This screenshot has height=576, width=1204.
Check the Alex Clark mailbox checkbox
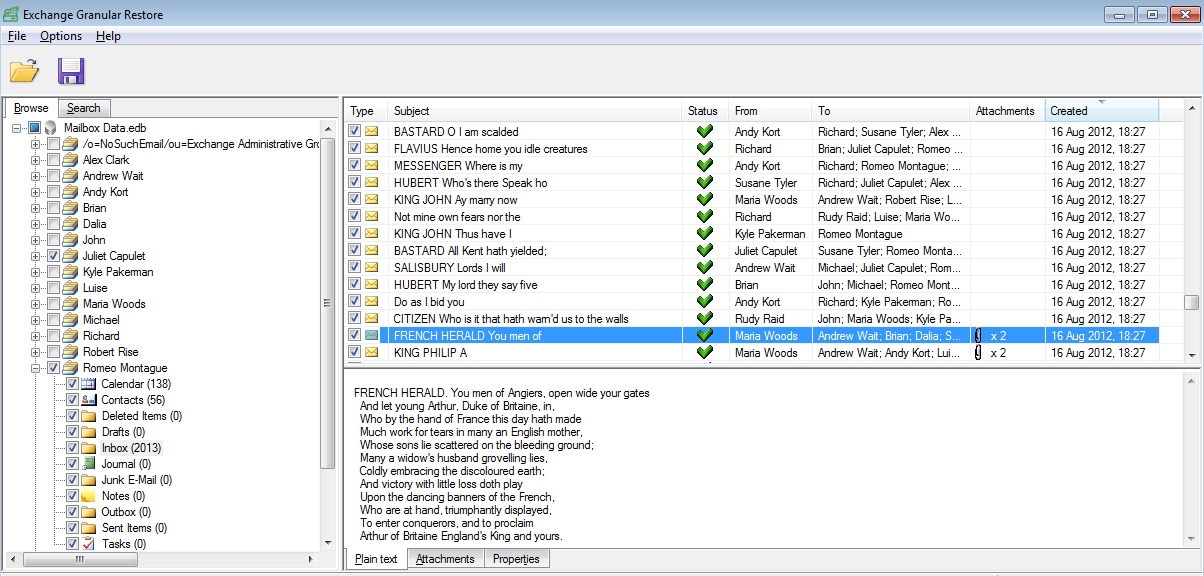pyautogui.click(x=53, y=160)
